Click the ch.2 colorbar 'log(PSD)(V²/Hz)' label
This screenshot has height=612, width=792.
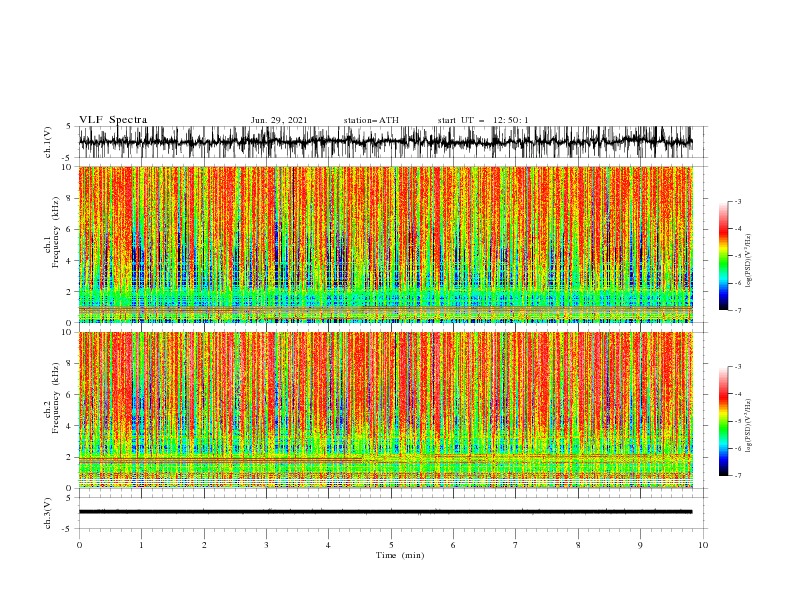(748, 426)
